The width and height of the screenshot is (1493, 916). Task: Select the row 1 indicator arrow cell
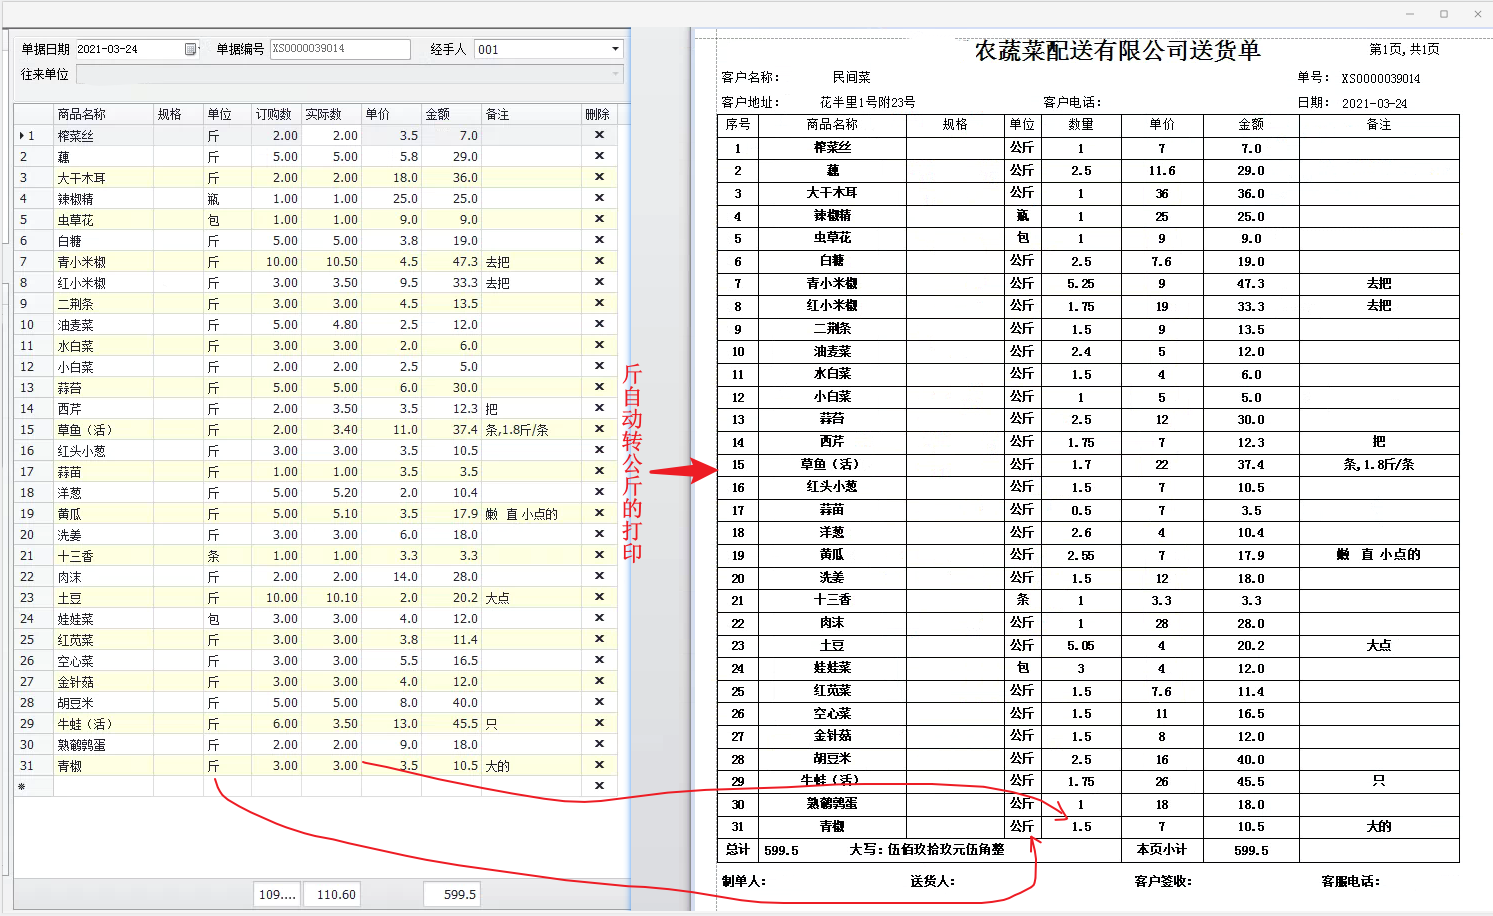tap(33, 135)
